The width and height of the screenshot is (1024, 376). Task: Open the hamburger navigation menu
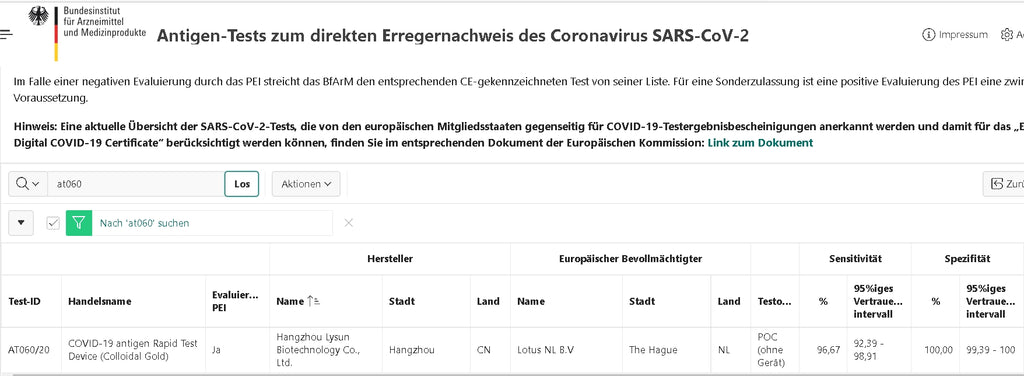click(x=6, y=34)
